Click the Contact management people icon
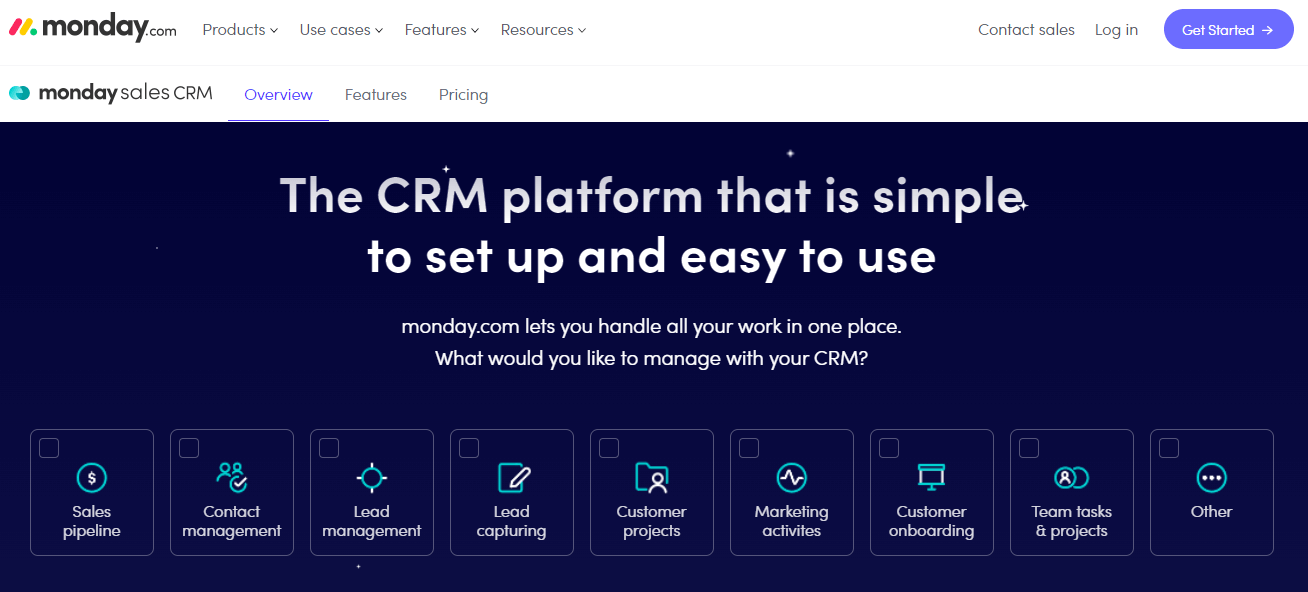The width and height of the screenshot is (1308, 592). 232,477
